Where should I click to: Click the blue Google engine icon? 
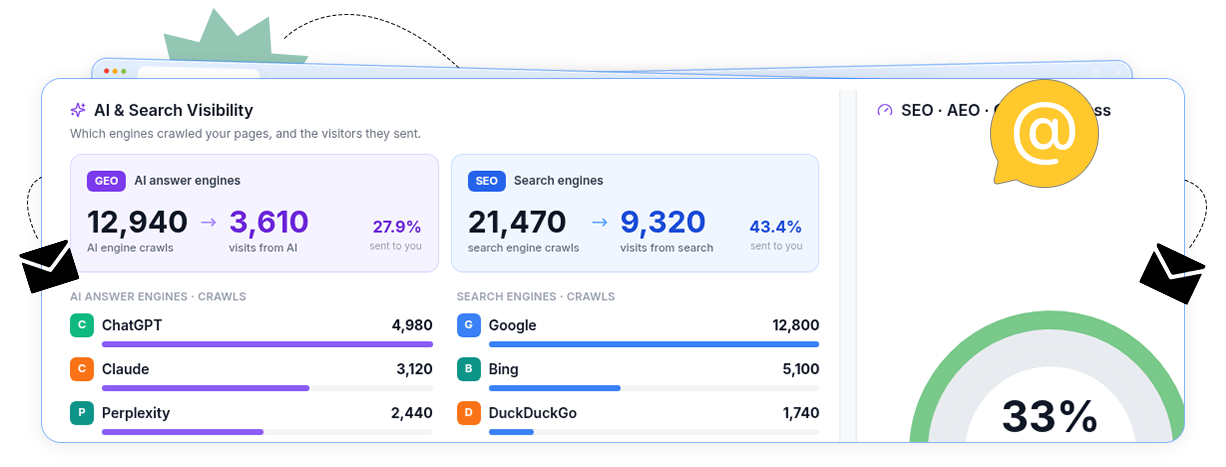coord(468,325)
